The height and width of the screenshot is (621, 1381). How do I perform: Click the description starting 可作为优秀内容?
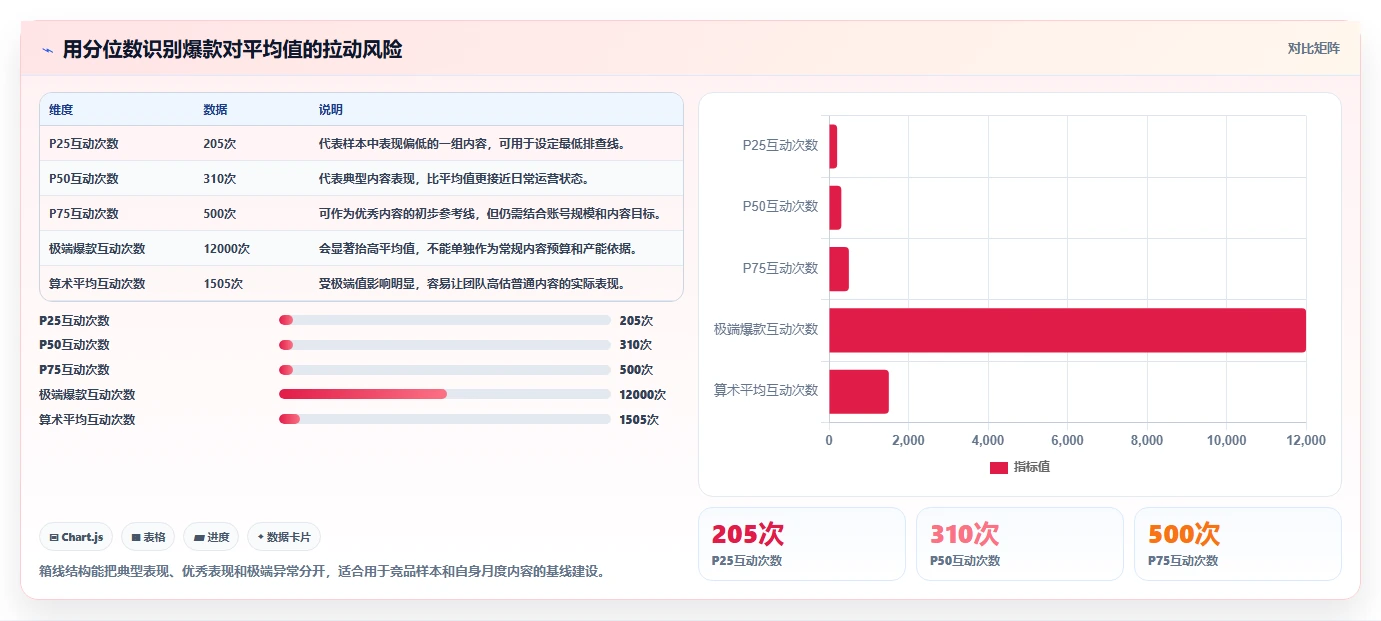click(x=490, y=213)
